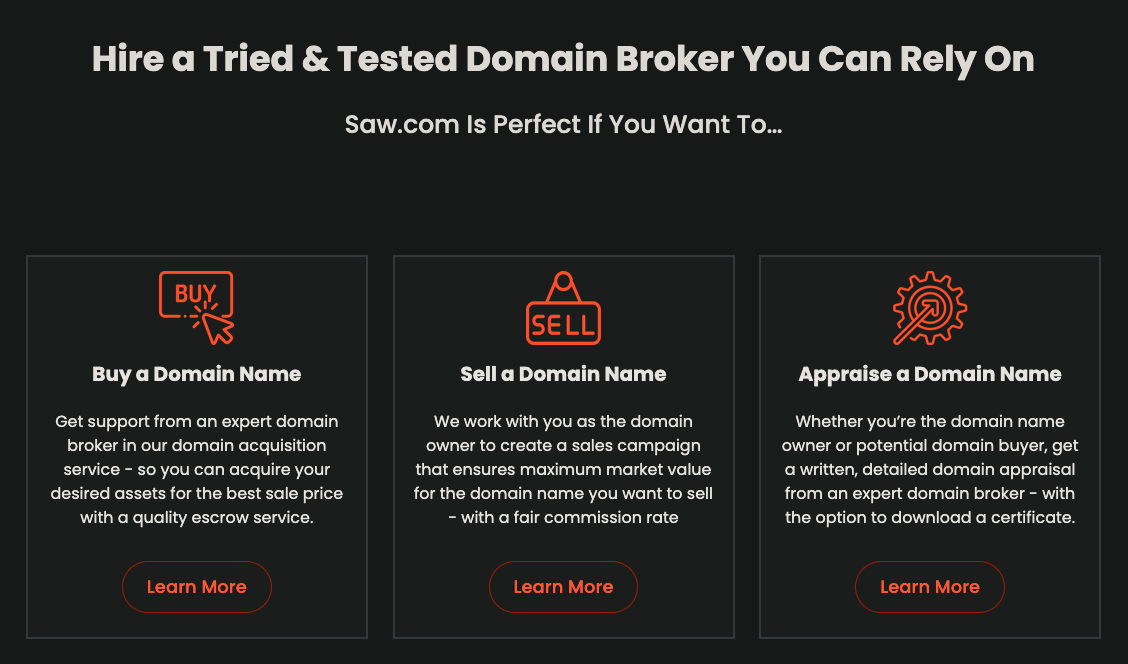Click 'Get support from an expert domain' text

click(196, 422)
